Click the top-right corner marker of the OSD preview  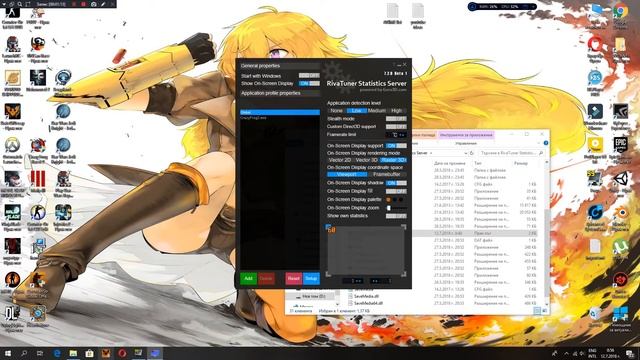point(404,227)
